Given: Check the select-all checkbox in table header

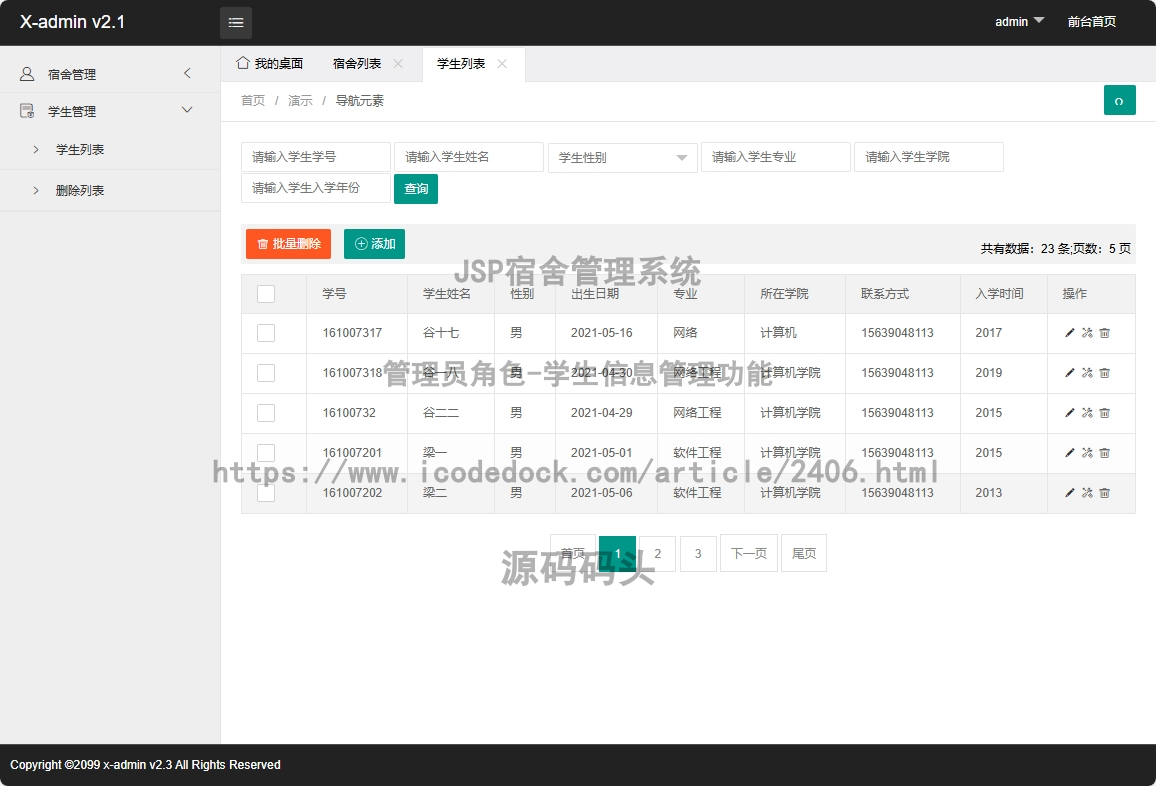Looking at the screenshot, I should click(x=266, y=293).
